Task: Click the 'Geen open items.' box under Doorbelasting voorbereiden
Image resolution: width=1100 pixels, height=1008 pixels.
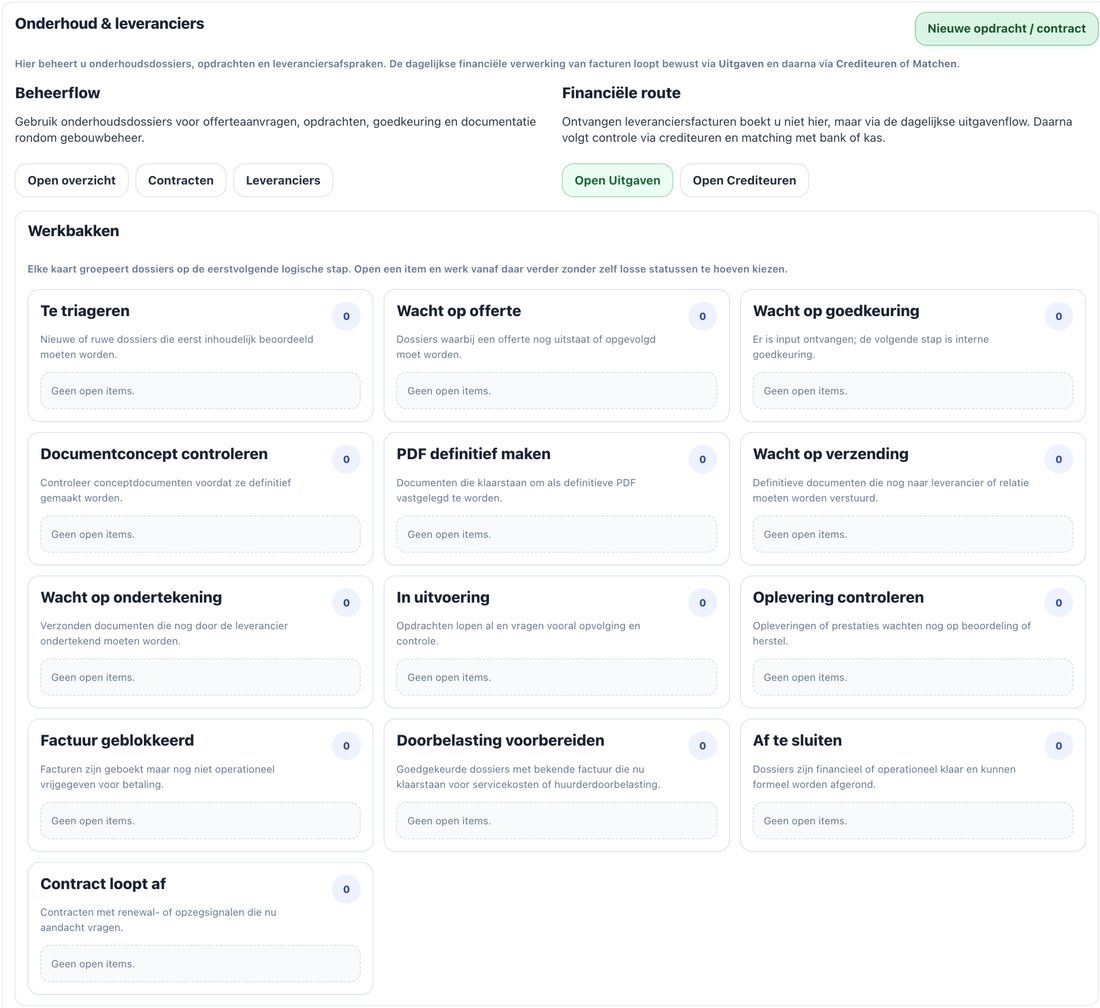Action: click(556, 820)
